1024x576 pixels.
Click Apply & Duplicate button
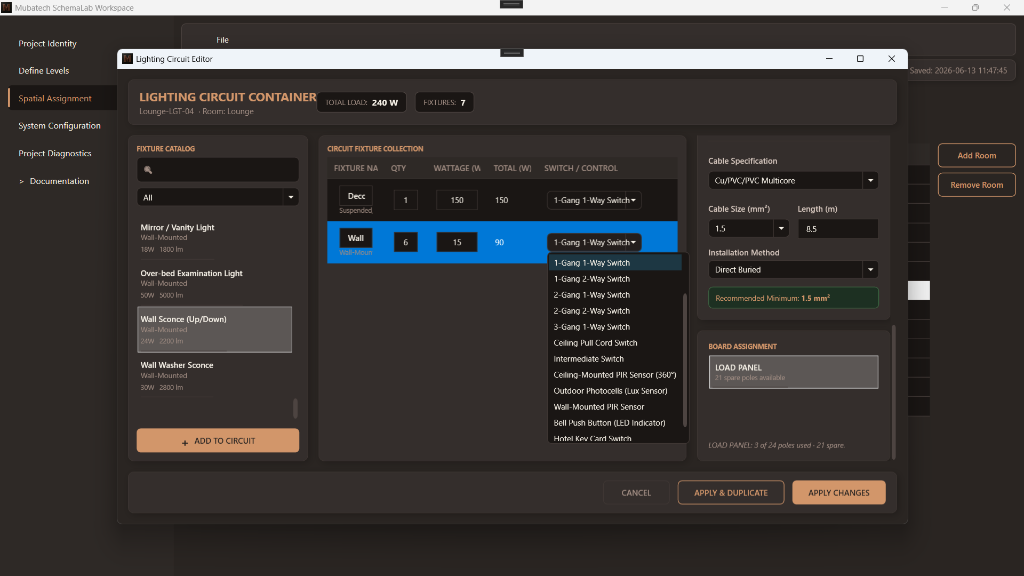coord(731,493)
